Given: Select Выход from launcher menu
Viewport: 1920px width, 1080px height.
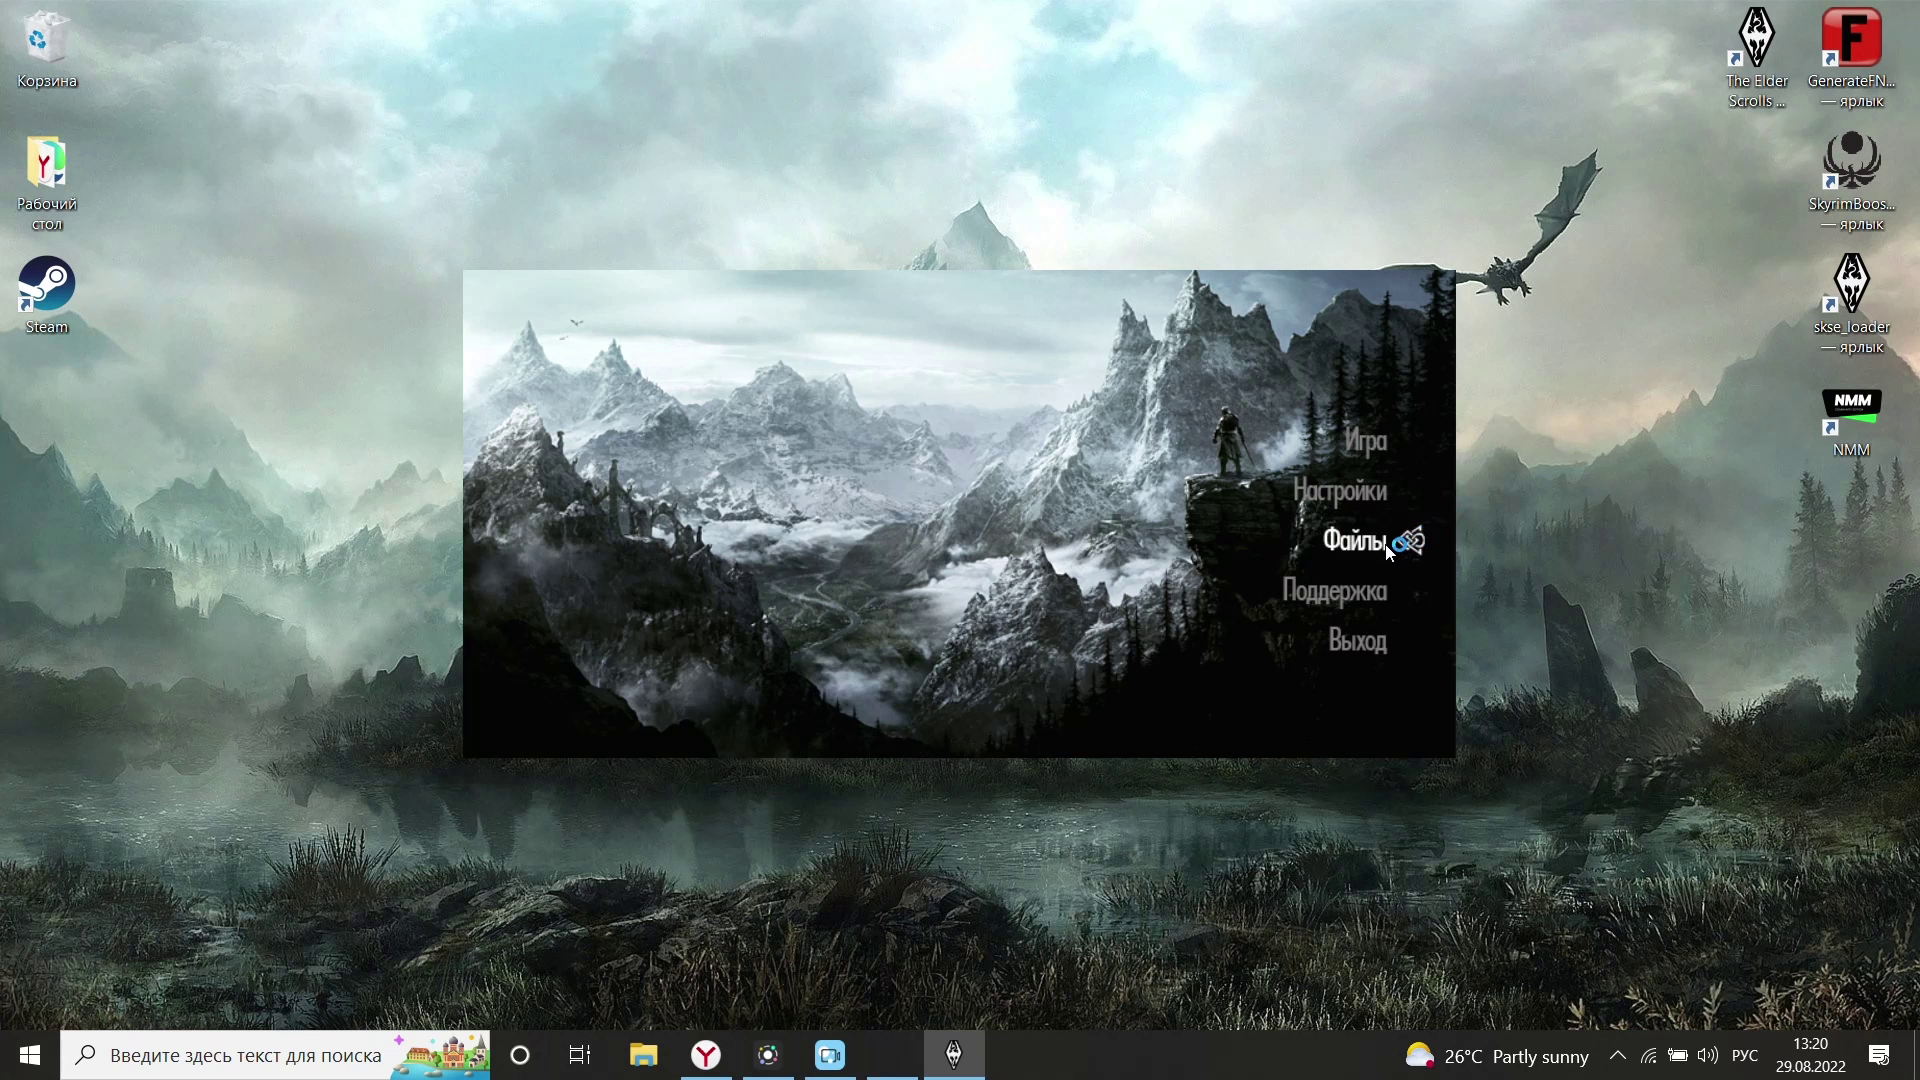Looking at the screenshot, I should point(1357,641).
